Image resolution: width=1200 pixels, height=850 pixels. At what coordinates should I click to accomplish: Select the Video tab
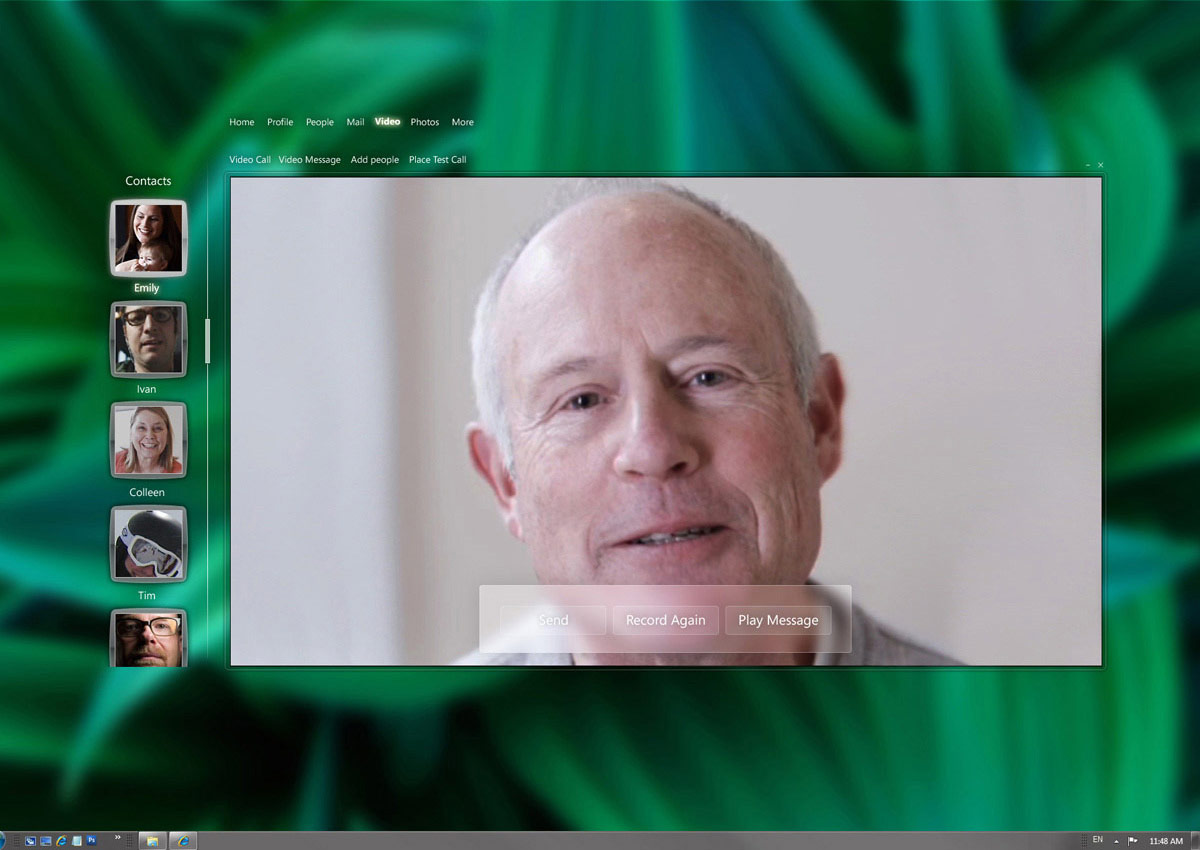coord(388,122)
